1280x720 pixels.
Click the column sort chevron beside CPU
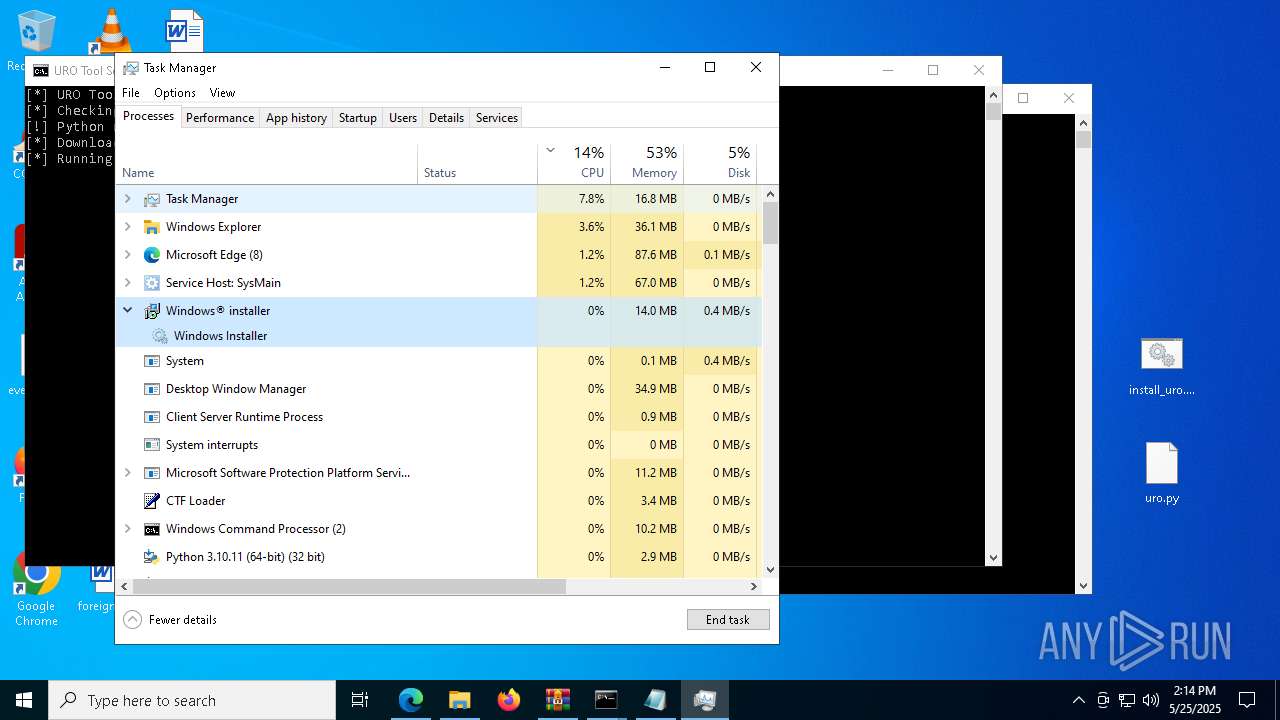(550, 151)
